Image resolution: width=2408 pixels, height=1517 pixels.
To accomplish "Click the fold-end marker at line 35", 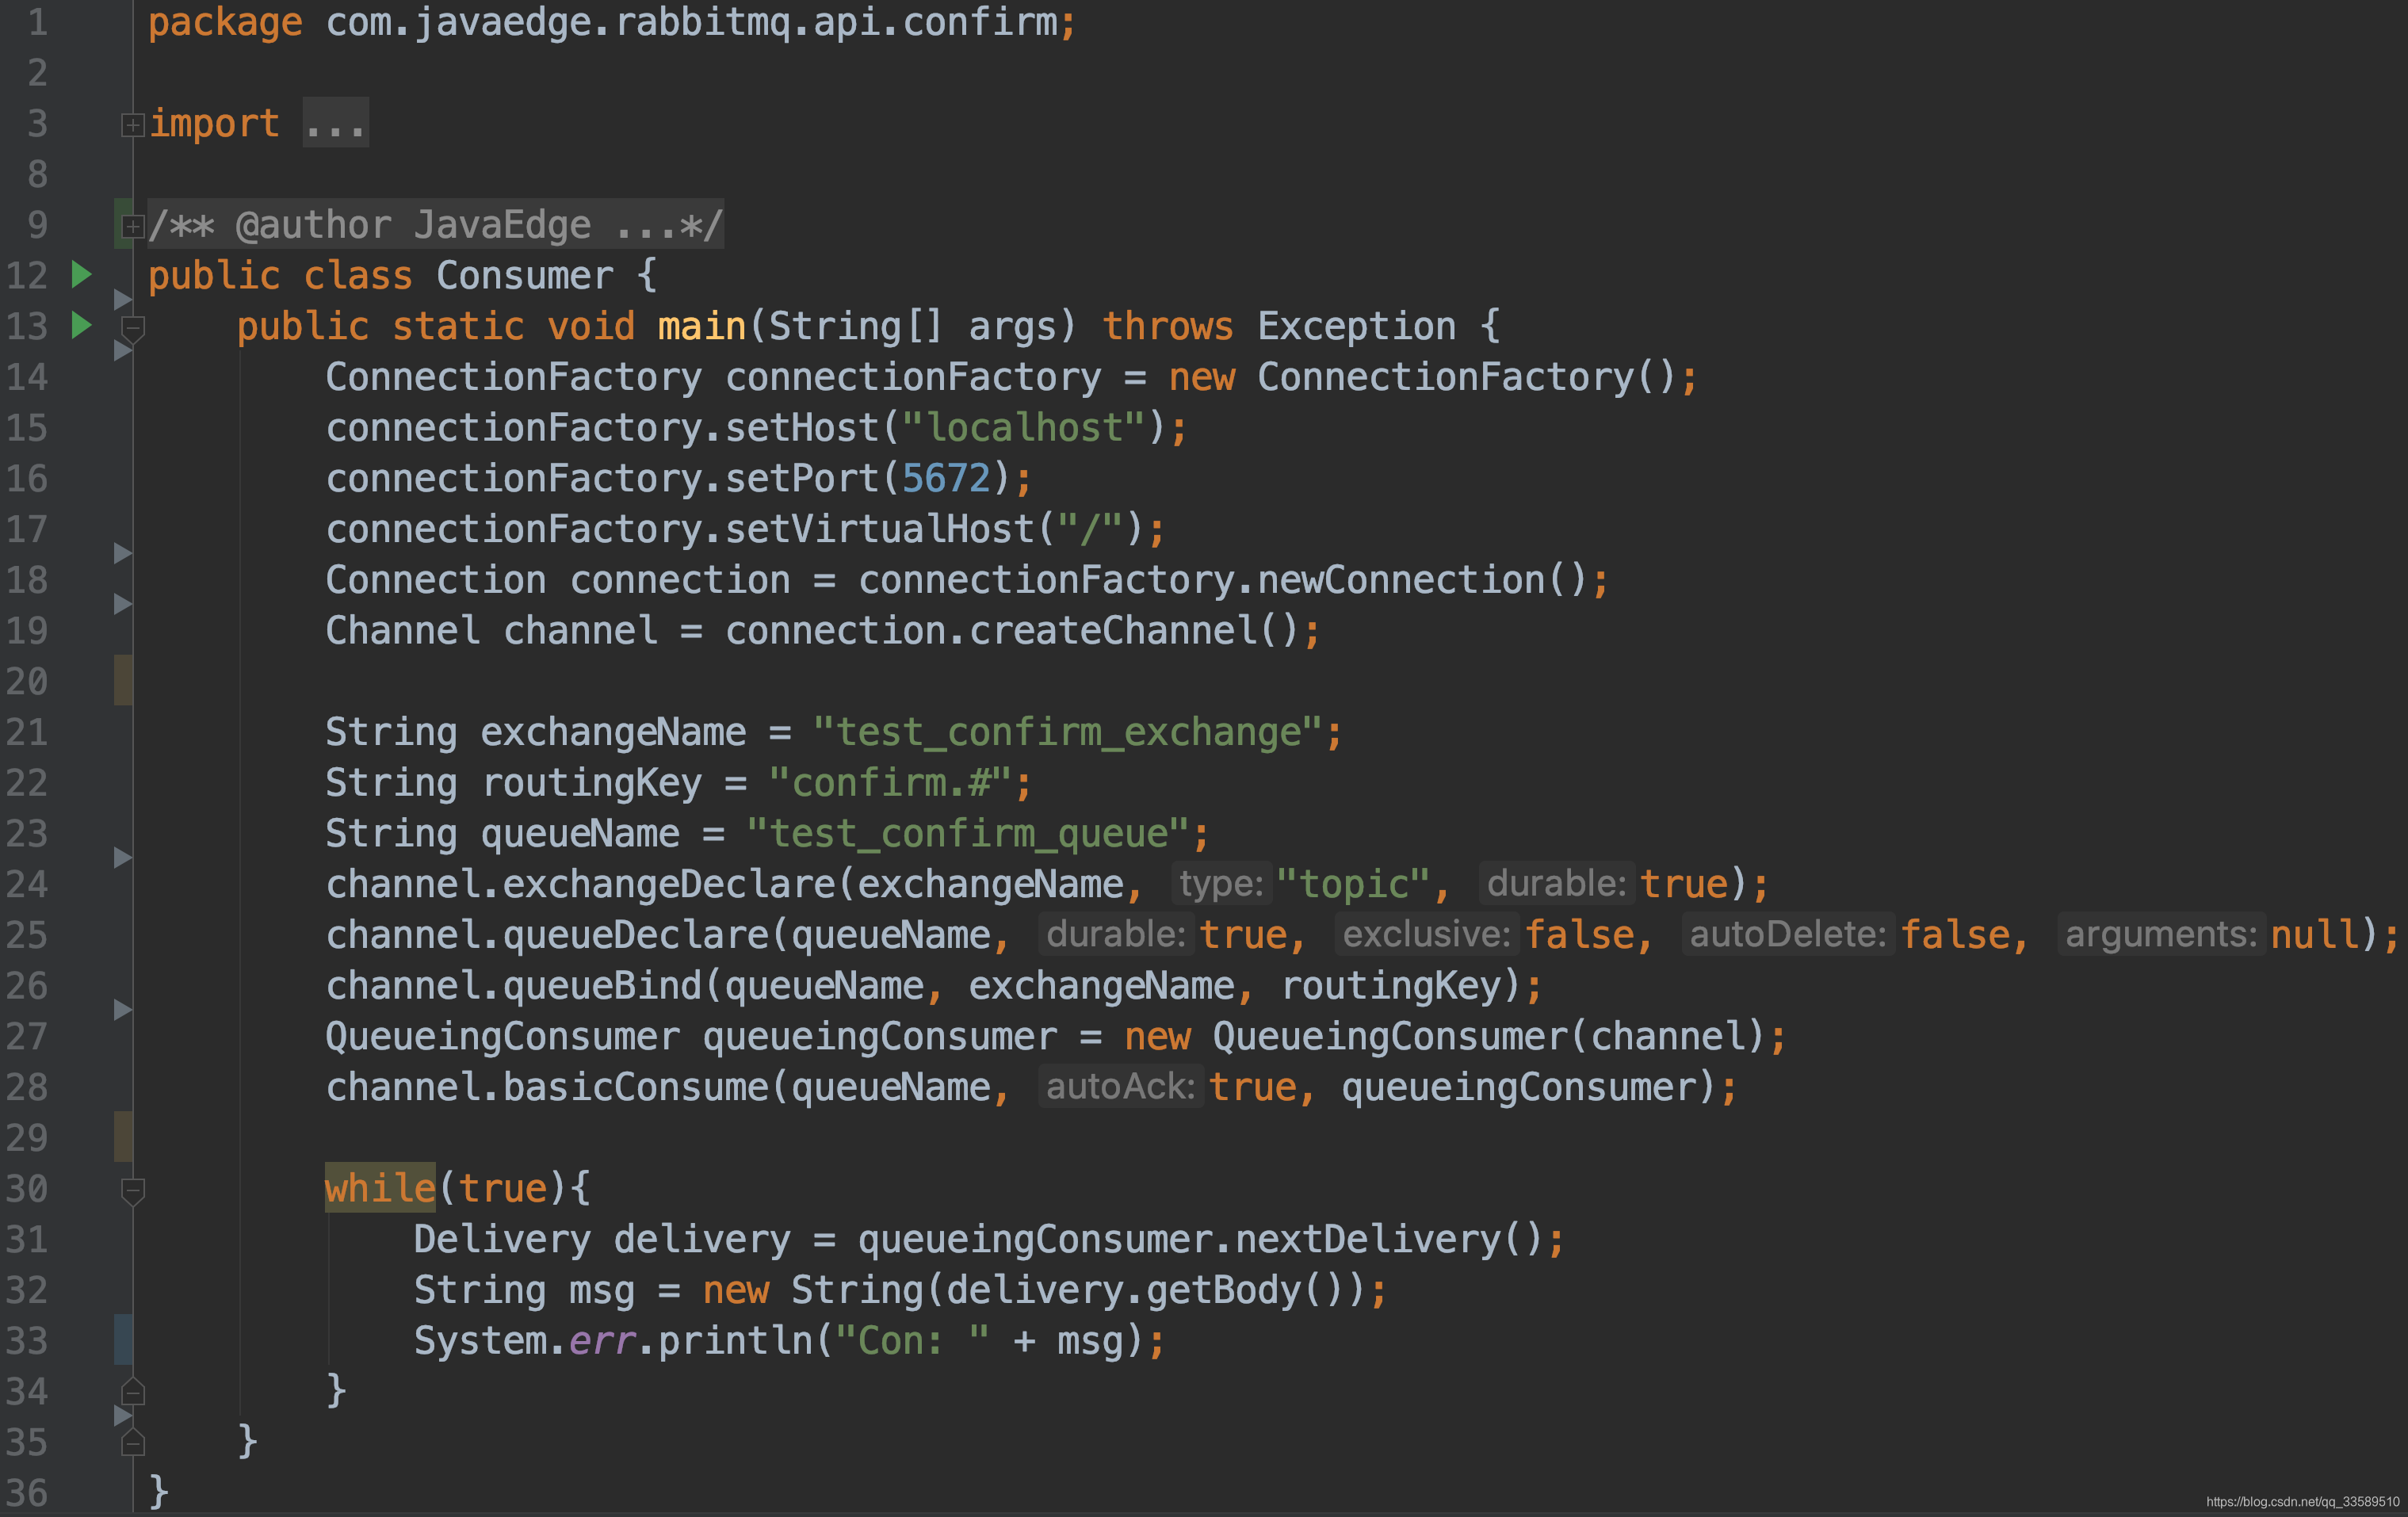I will point(132,1443).
